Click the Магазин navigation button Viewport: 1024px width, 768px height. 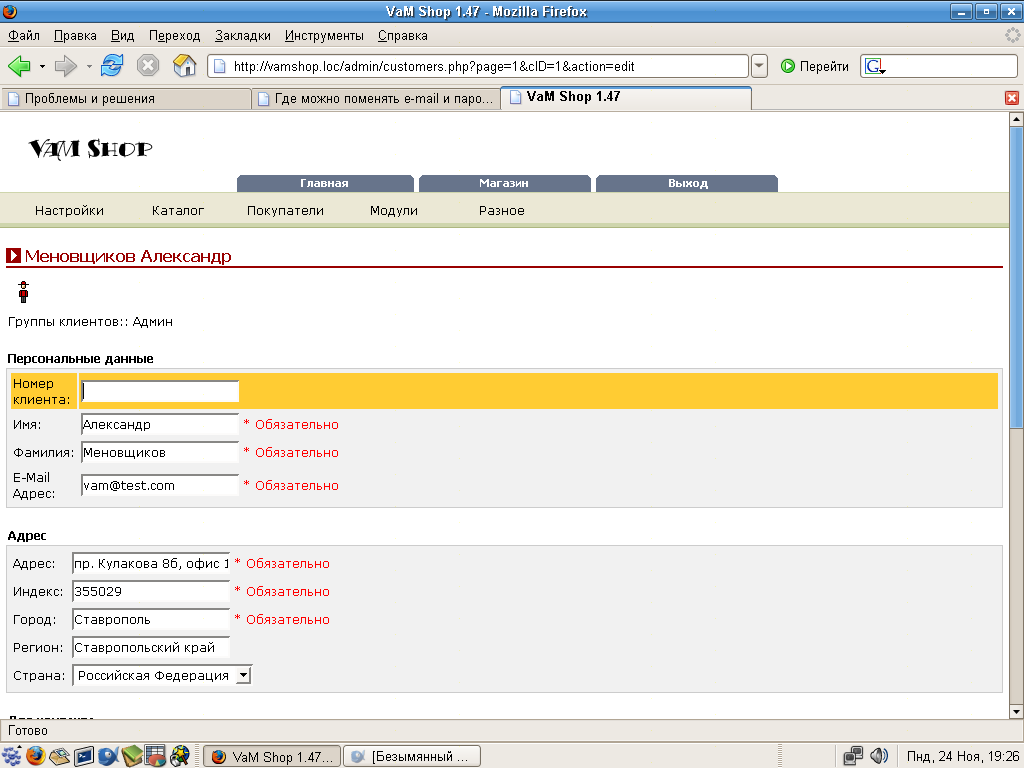click(x=504, y=184)
